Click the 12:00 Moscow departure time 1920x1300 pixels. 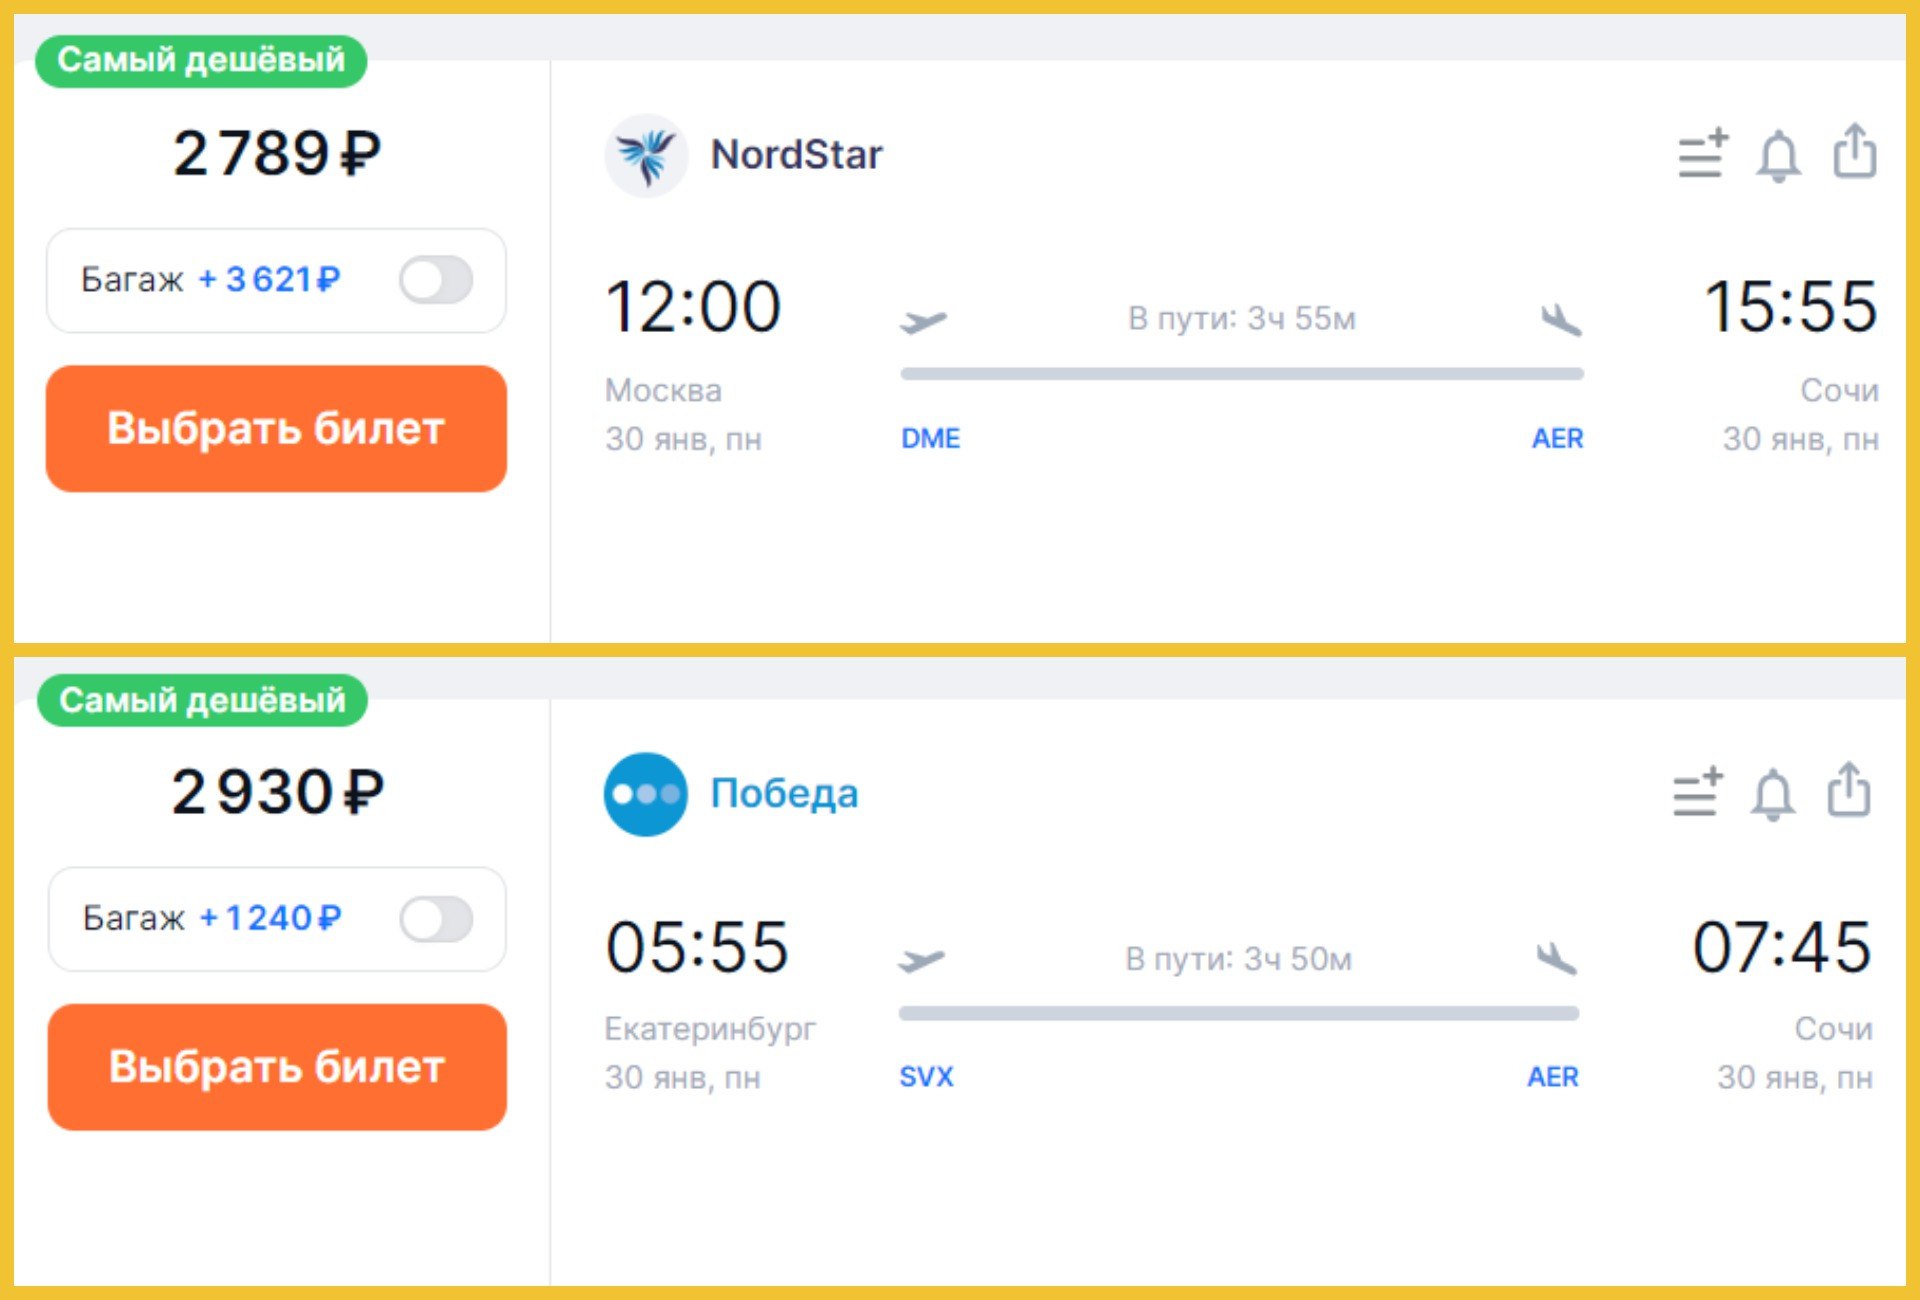[693, 307]
